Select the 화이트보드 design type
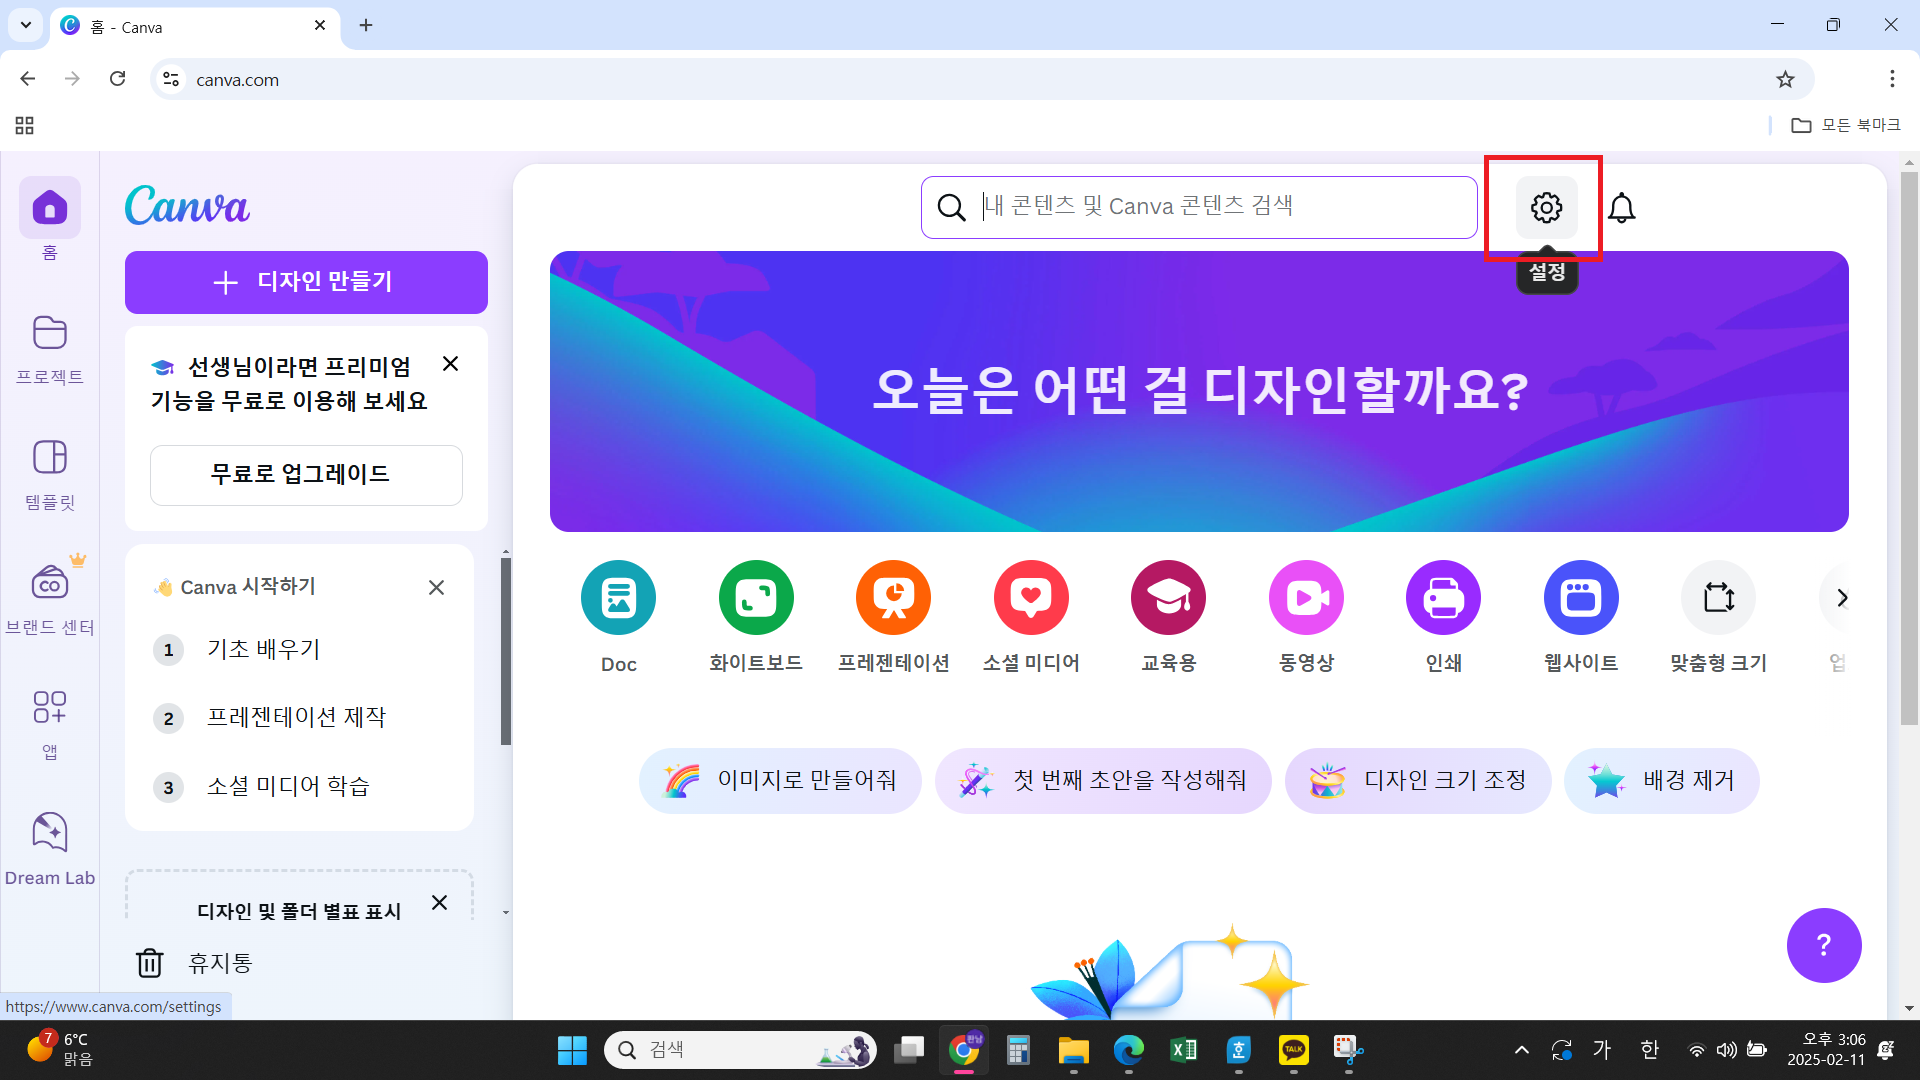 (x=756, y=597)
